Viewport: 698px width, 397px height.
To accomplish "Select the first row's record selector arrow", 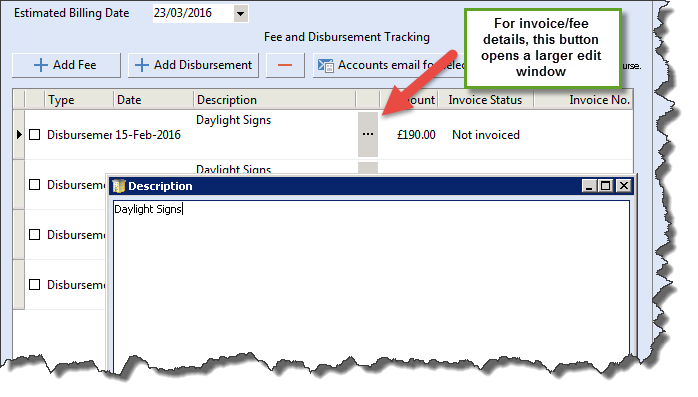I will 19,134.
